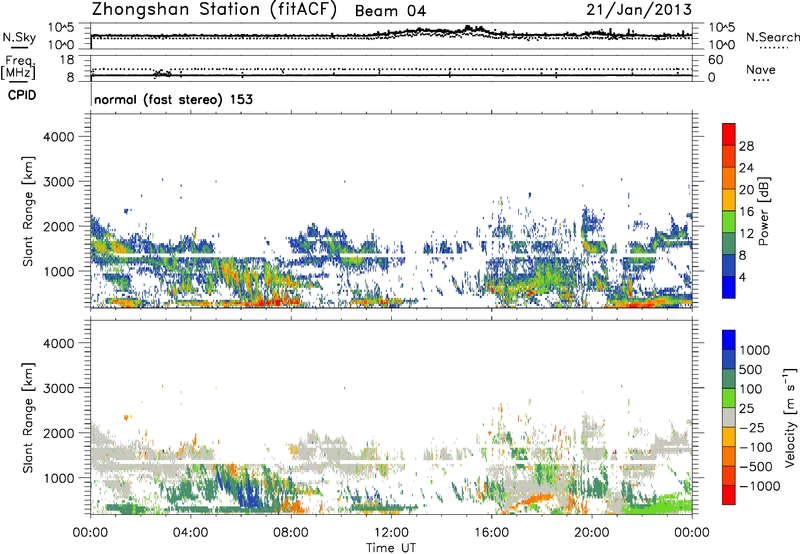Viewport: 800px width, 554px height.
Task: Click the 3000 tick on velocity panel axis
Action: point(59,388)
